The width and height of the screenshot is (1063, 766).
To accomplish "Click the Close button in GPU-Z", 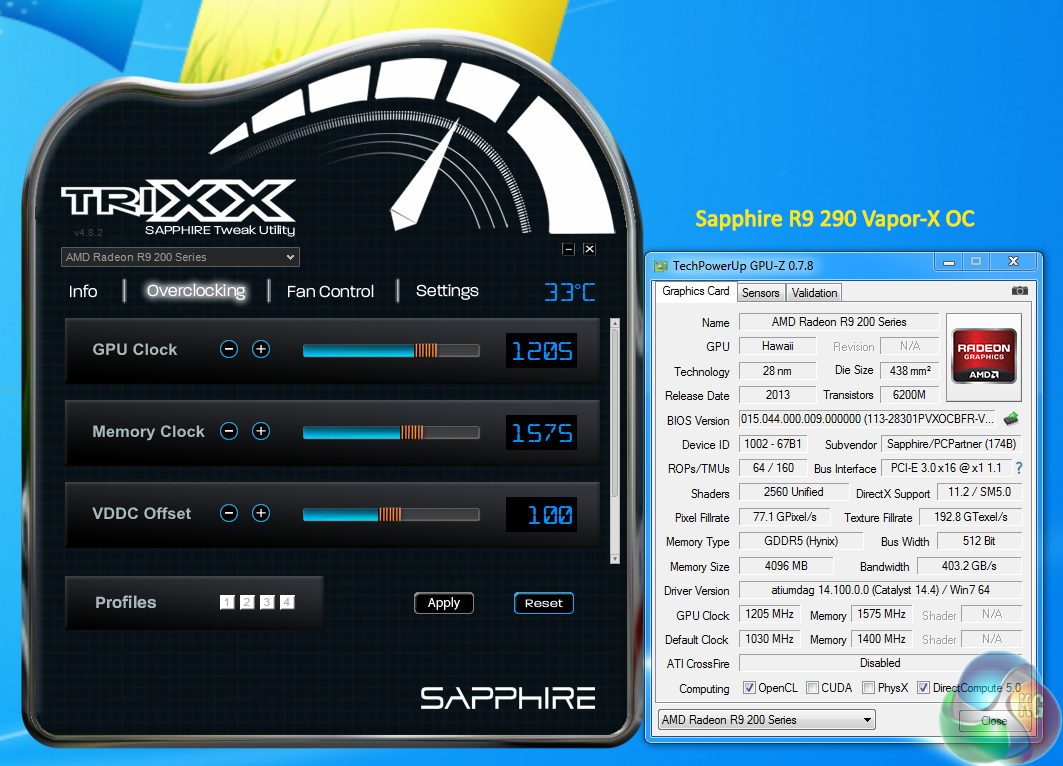I will (x=994, y=721).
